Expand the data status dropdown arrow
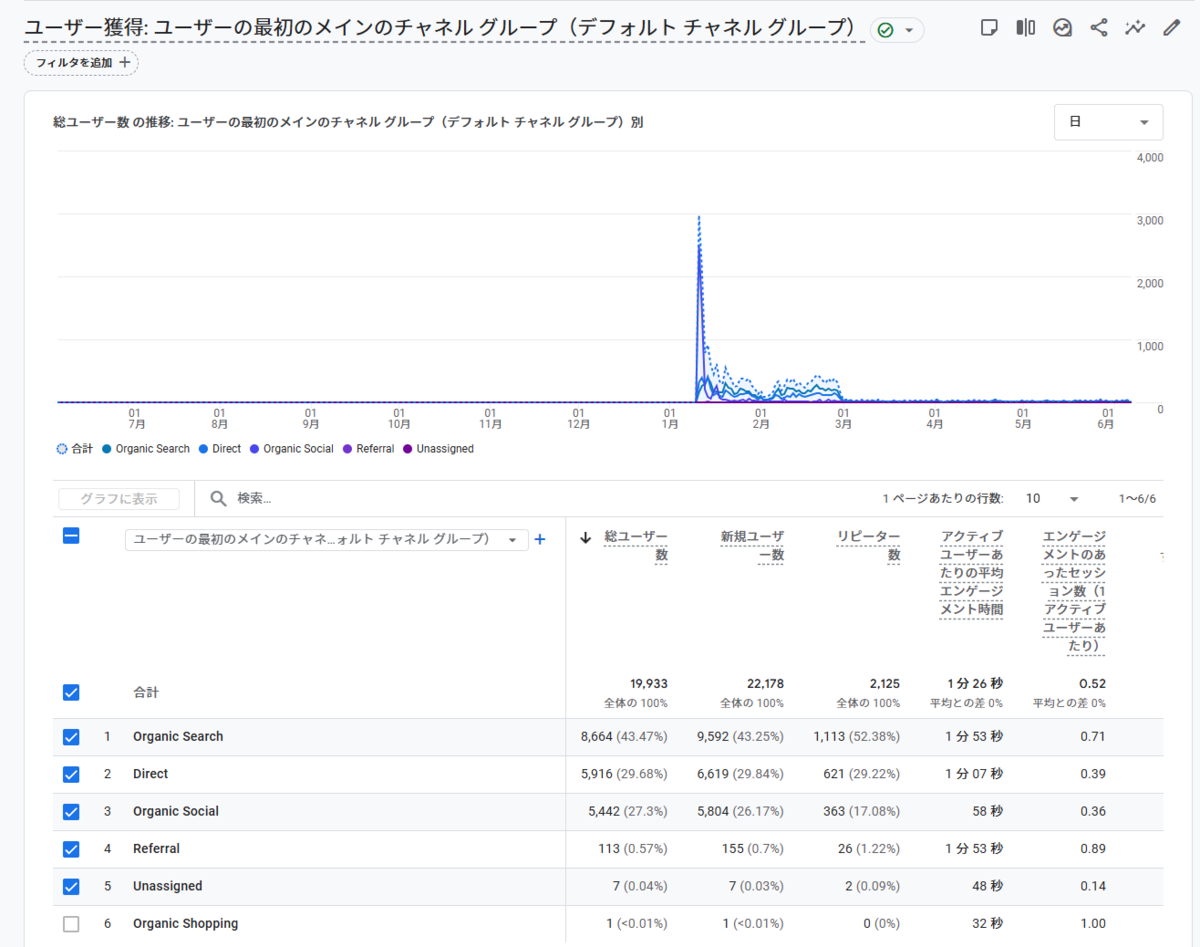The height and width of the screenshot is (947, 1200). coord(909,31)
